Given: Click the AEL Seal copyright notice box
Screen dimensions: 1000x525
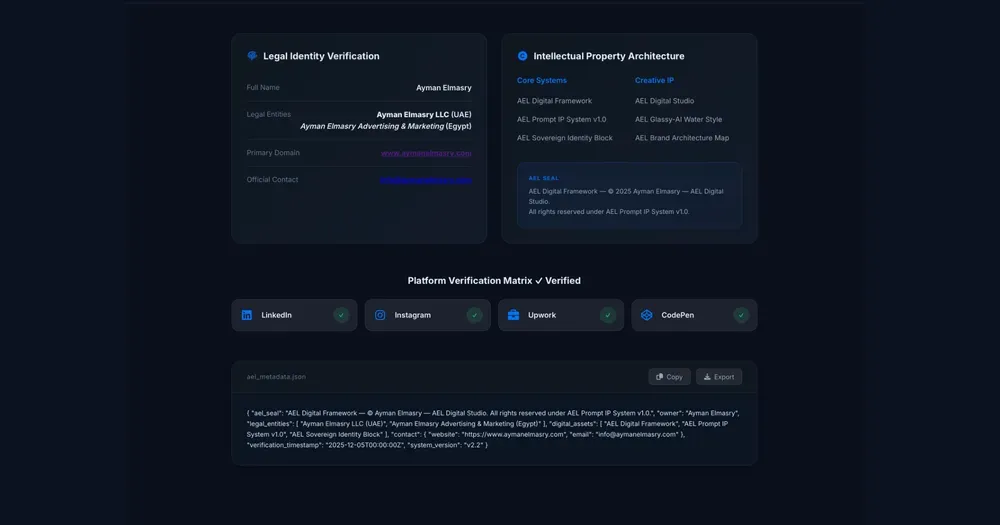Looking at the screenshot, I should click(629, 195).
